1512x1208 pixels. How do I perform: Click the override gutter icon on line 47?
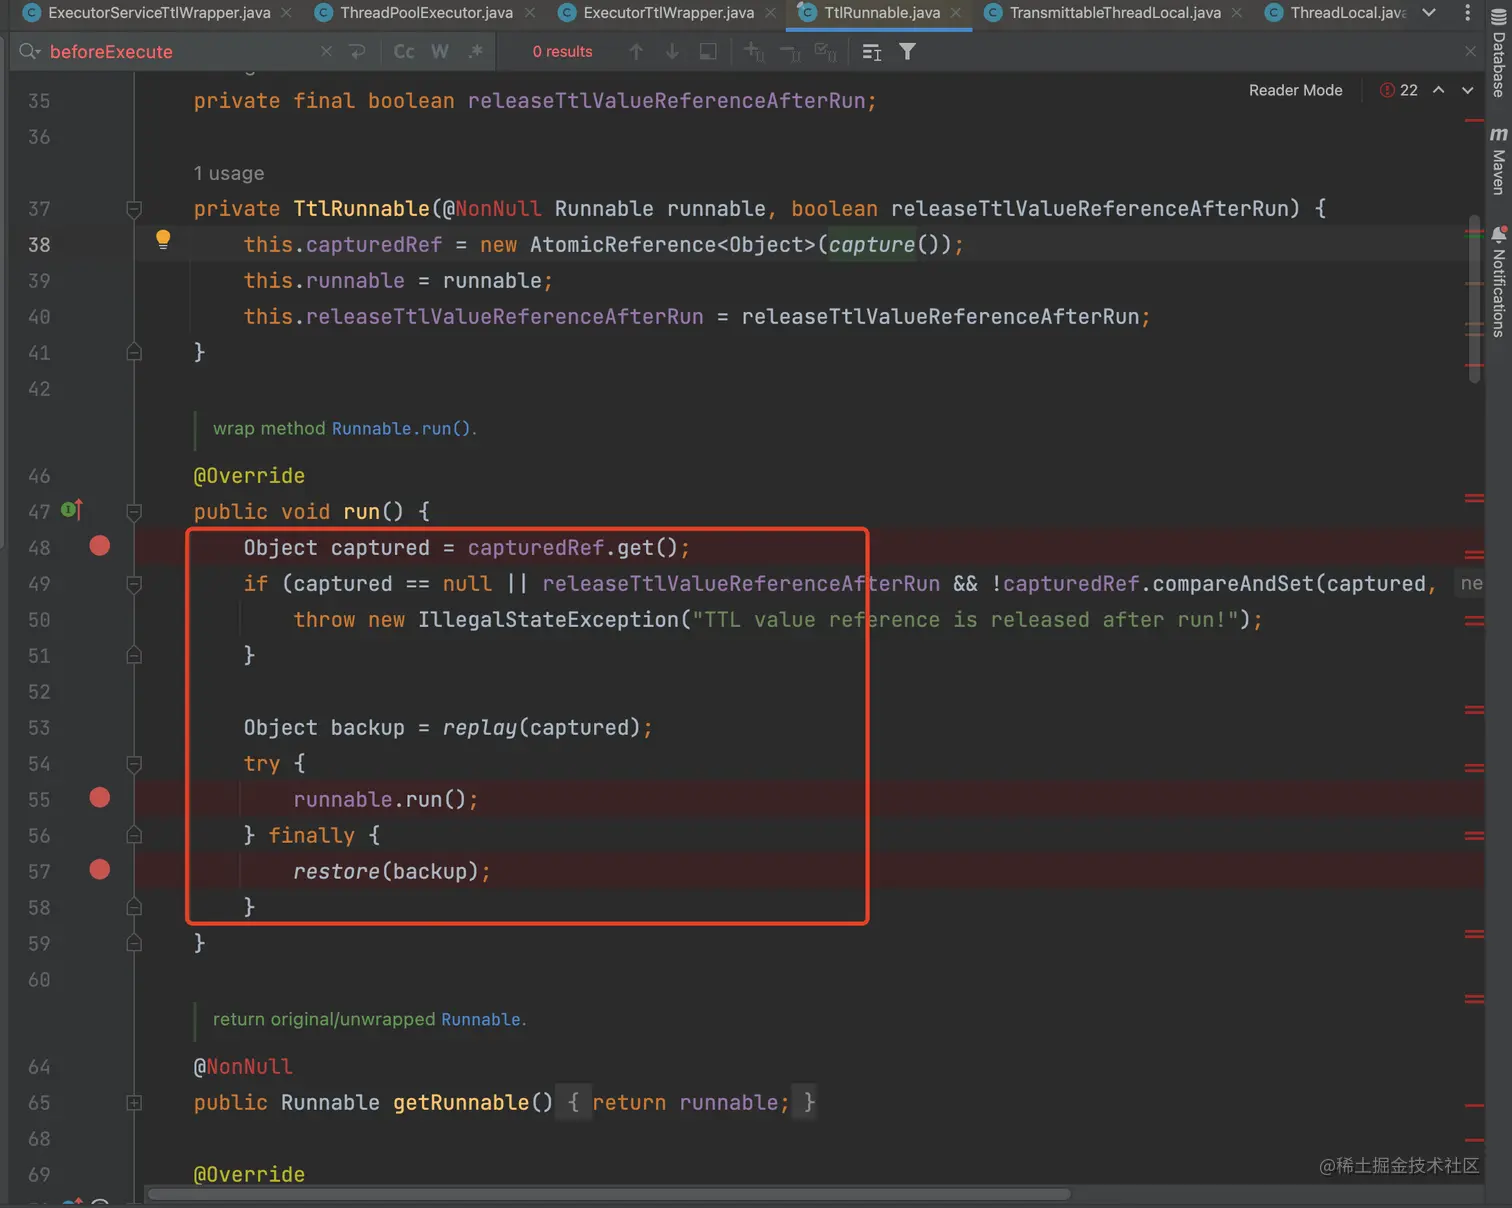click(x=72, y=510)
